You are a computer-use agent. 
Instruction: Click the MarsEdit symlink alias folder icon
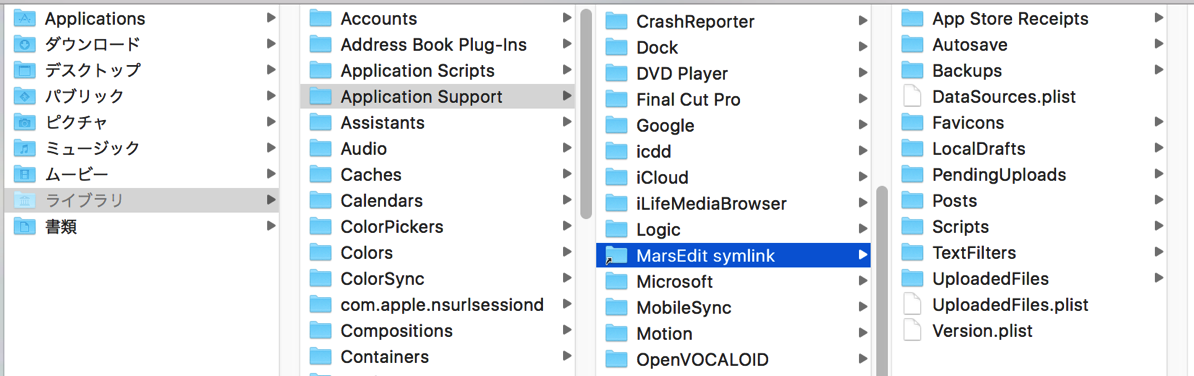coord(615,256)
